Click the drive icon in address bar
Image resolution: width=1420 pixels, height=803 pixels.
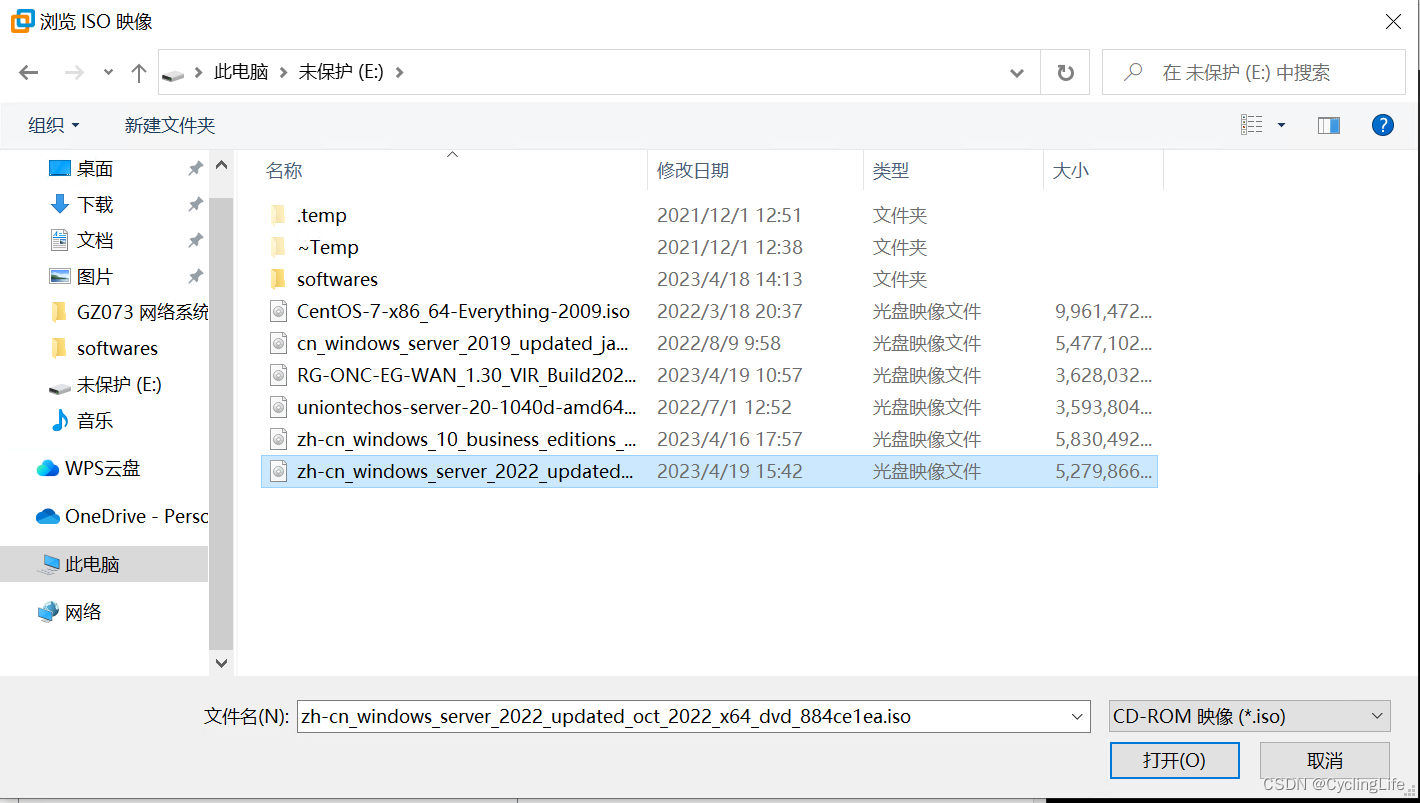(173, 74)
